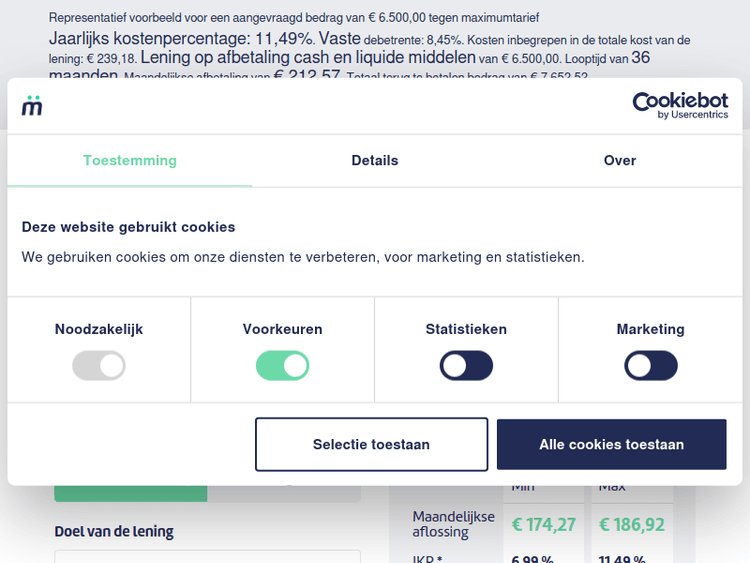Open the Doel van de lening field
This screenshot has height=563, width=750.
point(207,556)
